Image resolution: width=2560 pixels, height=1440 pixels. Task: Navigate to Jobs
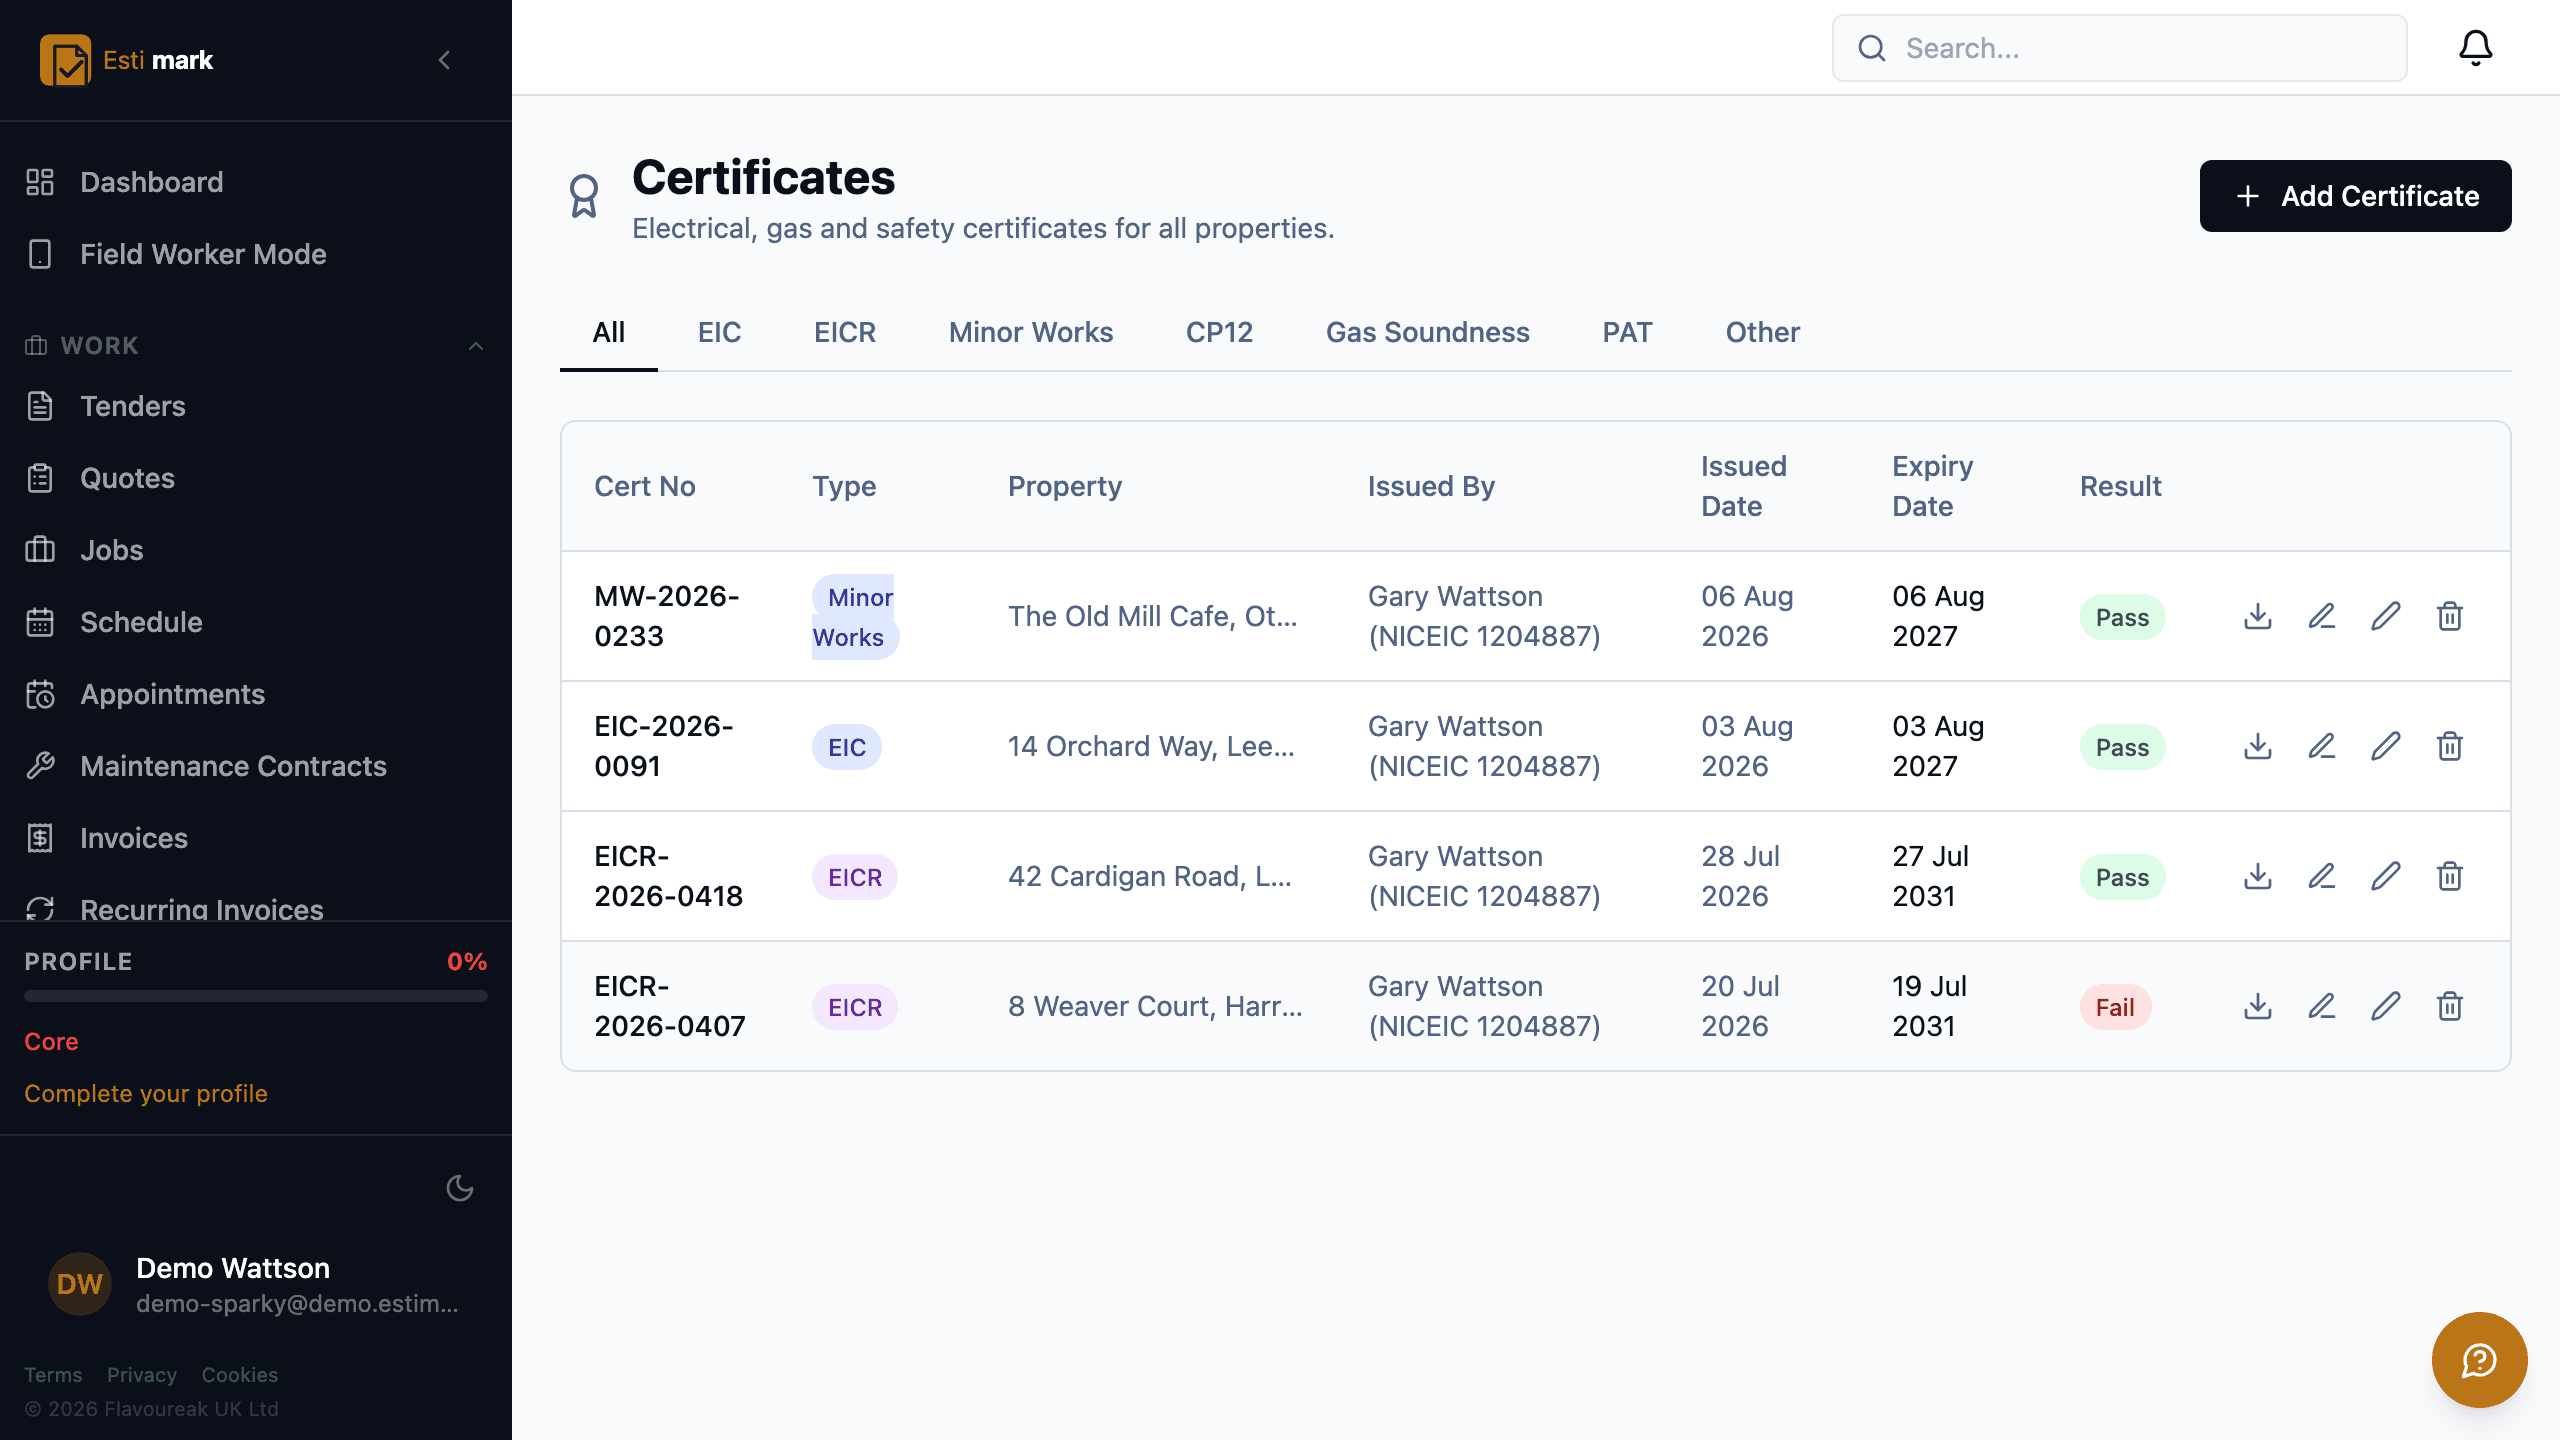pos(256,550)
